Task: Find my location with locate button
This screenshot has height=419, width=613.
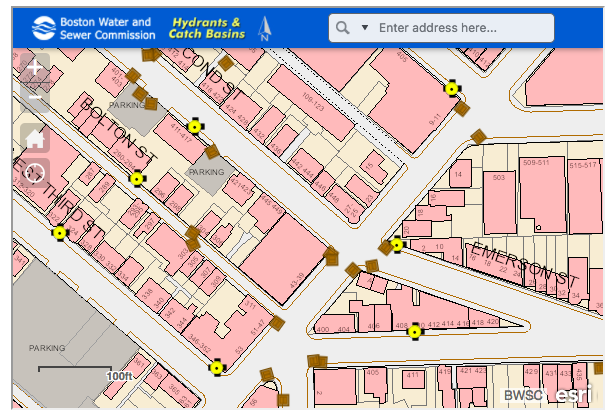Action: click(x=35, y=172)
